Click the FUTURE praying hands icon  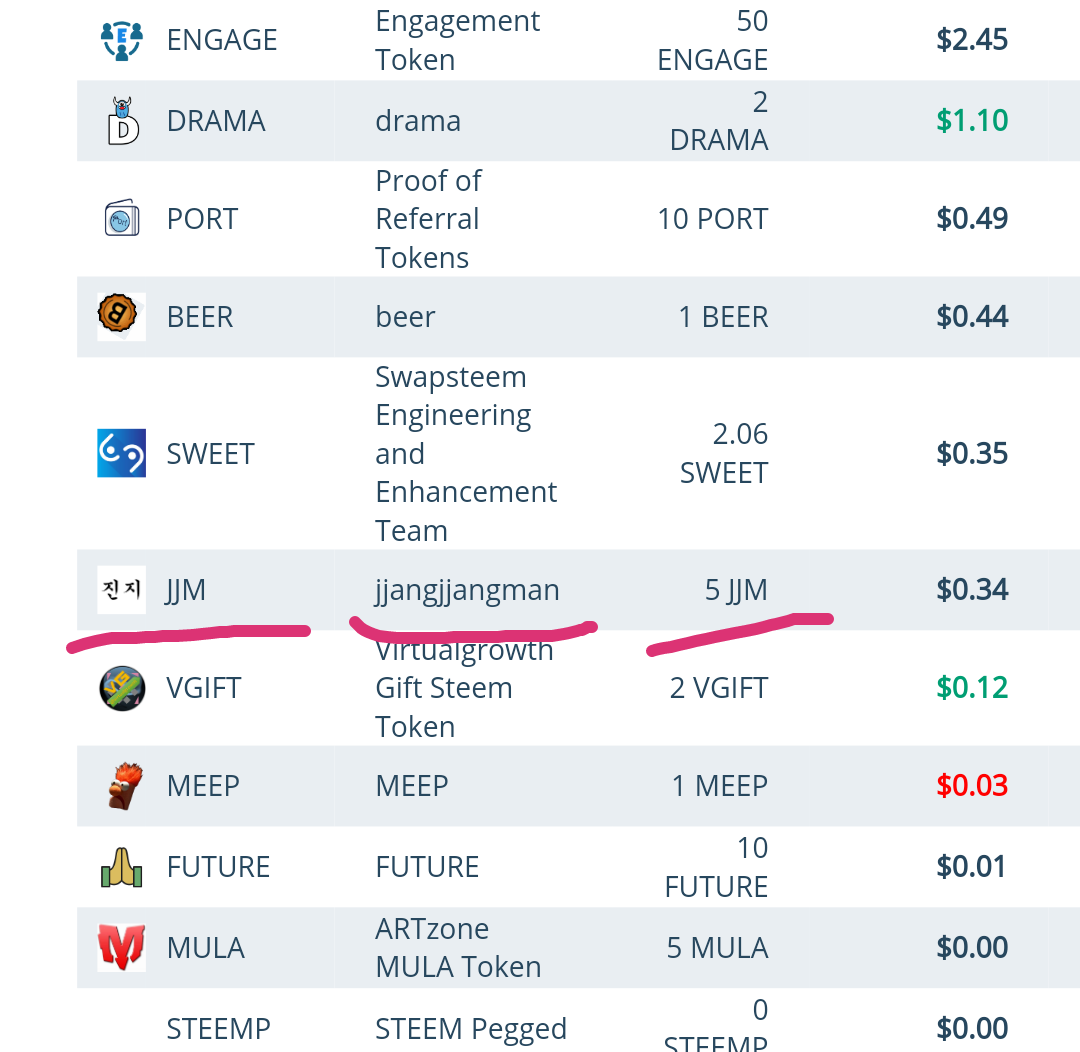(x=122, y=867)
